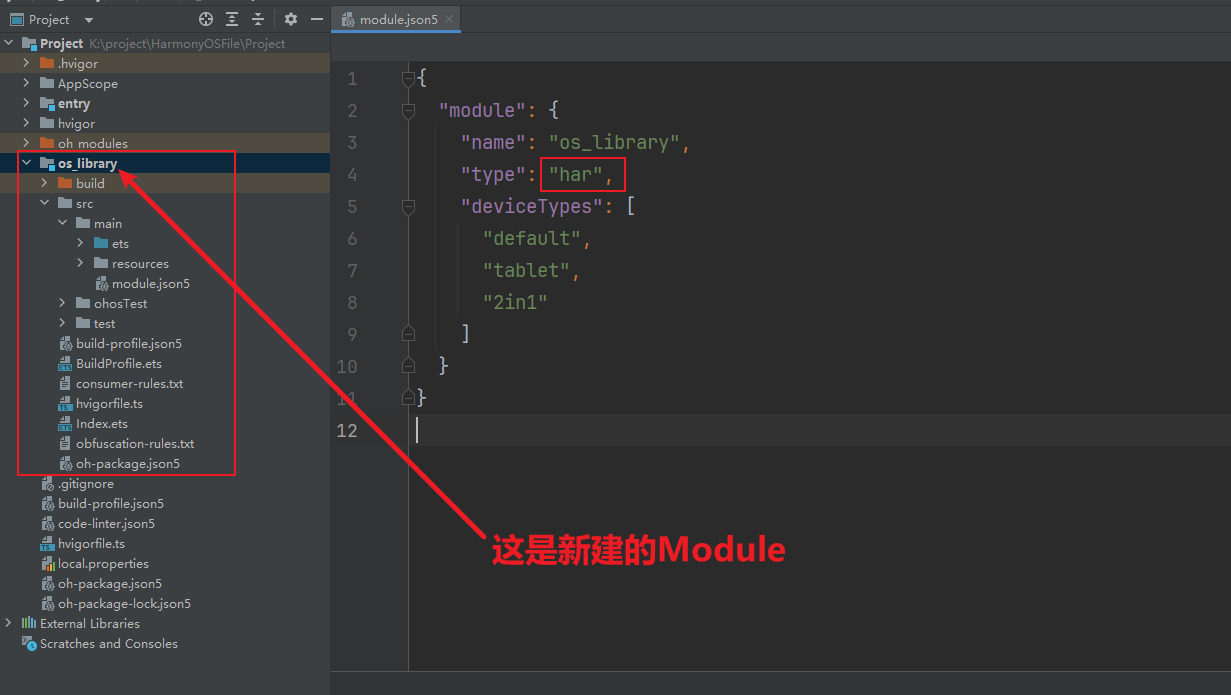
Task: Click the "os_library" string in the editor
Action: click(x=615, y=142)
